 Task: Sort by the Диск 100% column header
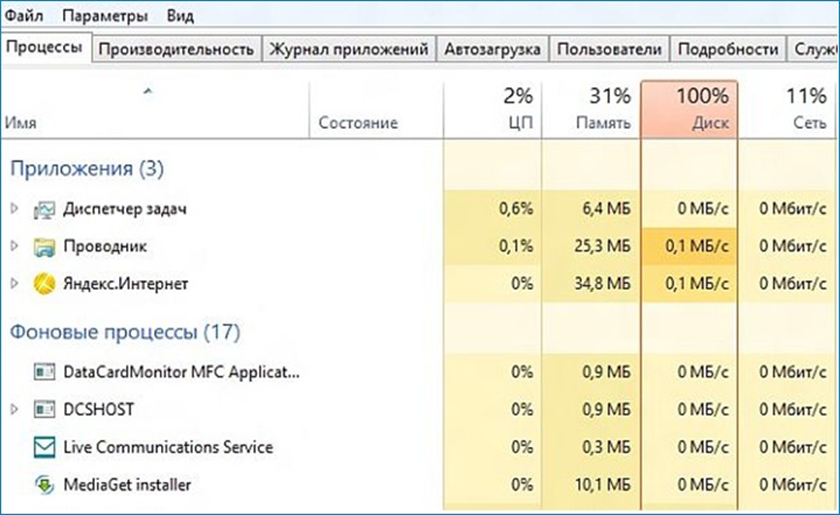pyautogui.click(x=689, y=109)
